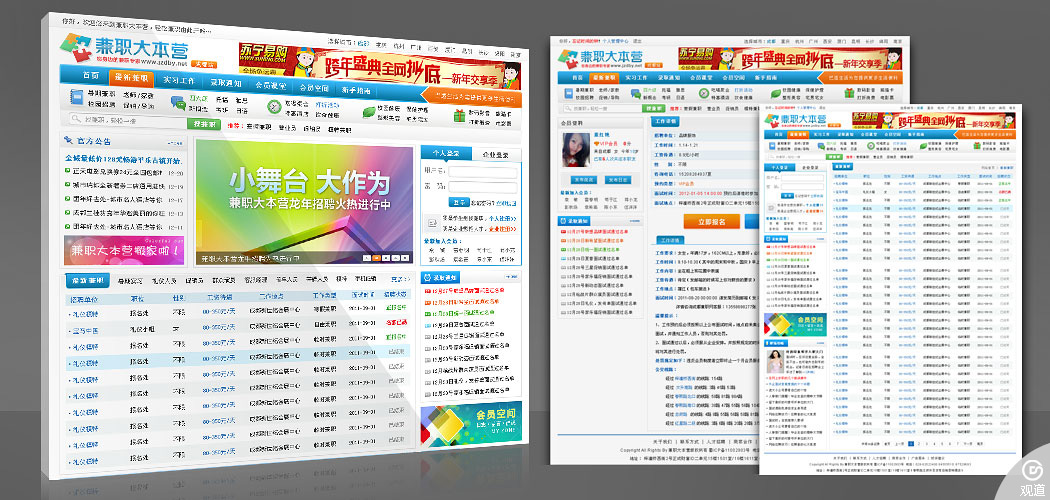Click the clock category icon on the left homepage
This screenshot has width=1050, height=500.
274,106
